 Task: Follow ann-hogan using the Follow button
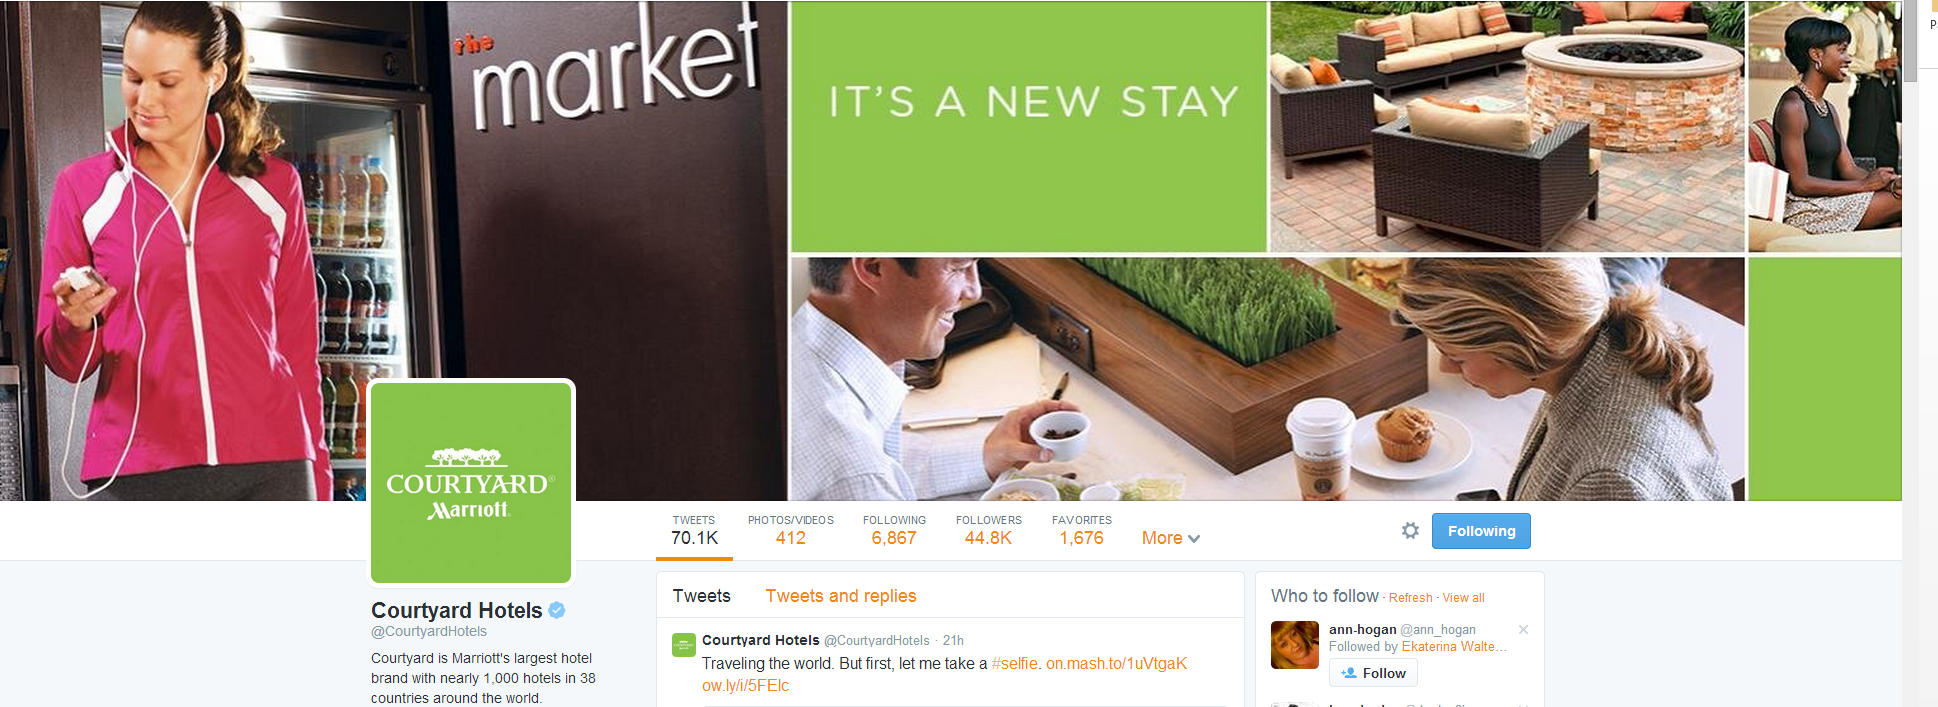(1373, 673)
